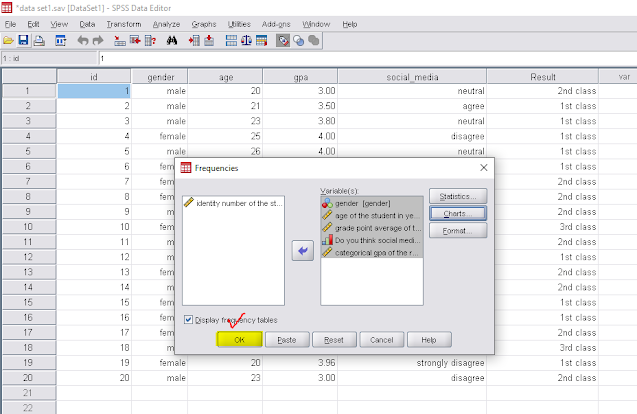Open the Select Cases toolbar icon
The height and width of the screenshot is (414, 637).
(x=262, y=41)
